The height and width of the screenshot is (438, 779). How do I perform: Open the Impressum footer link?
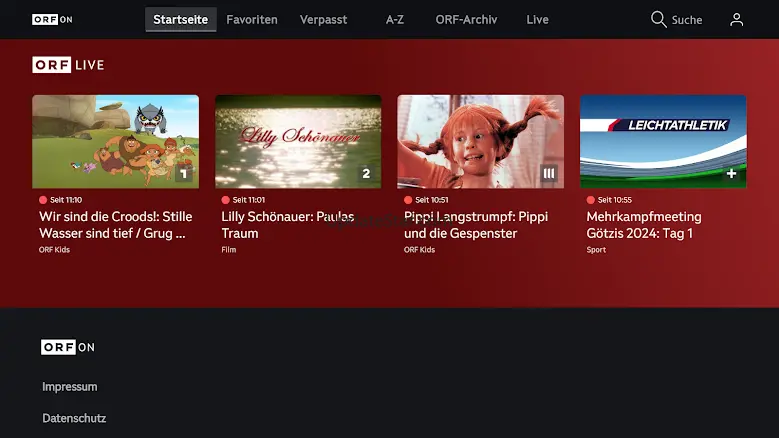[x=70, y=386]
